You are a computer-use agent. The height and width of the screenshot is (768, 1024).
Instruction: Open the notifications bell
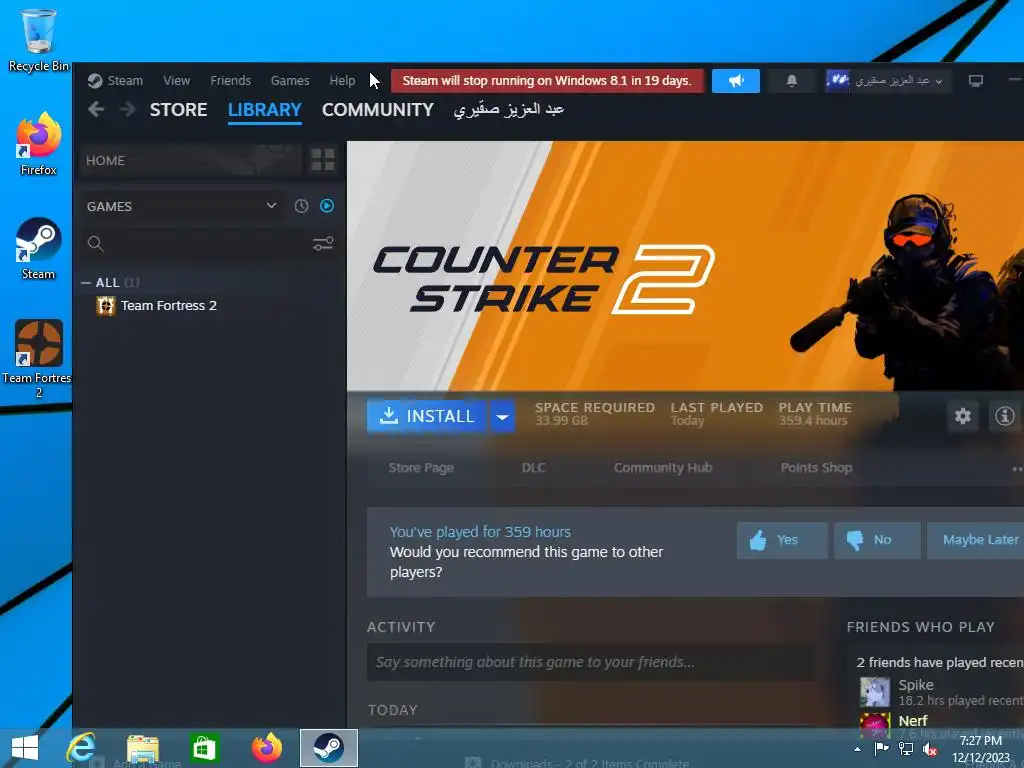tap(792, 81)
